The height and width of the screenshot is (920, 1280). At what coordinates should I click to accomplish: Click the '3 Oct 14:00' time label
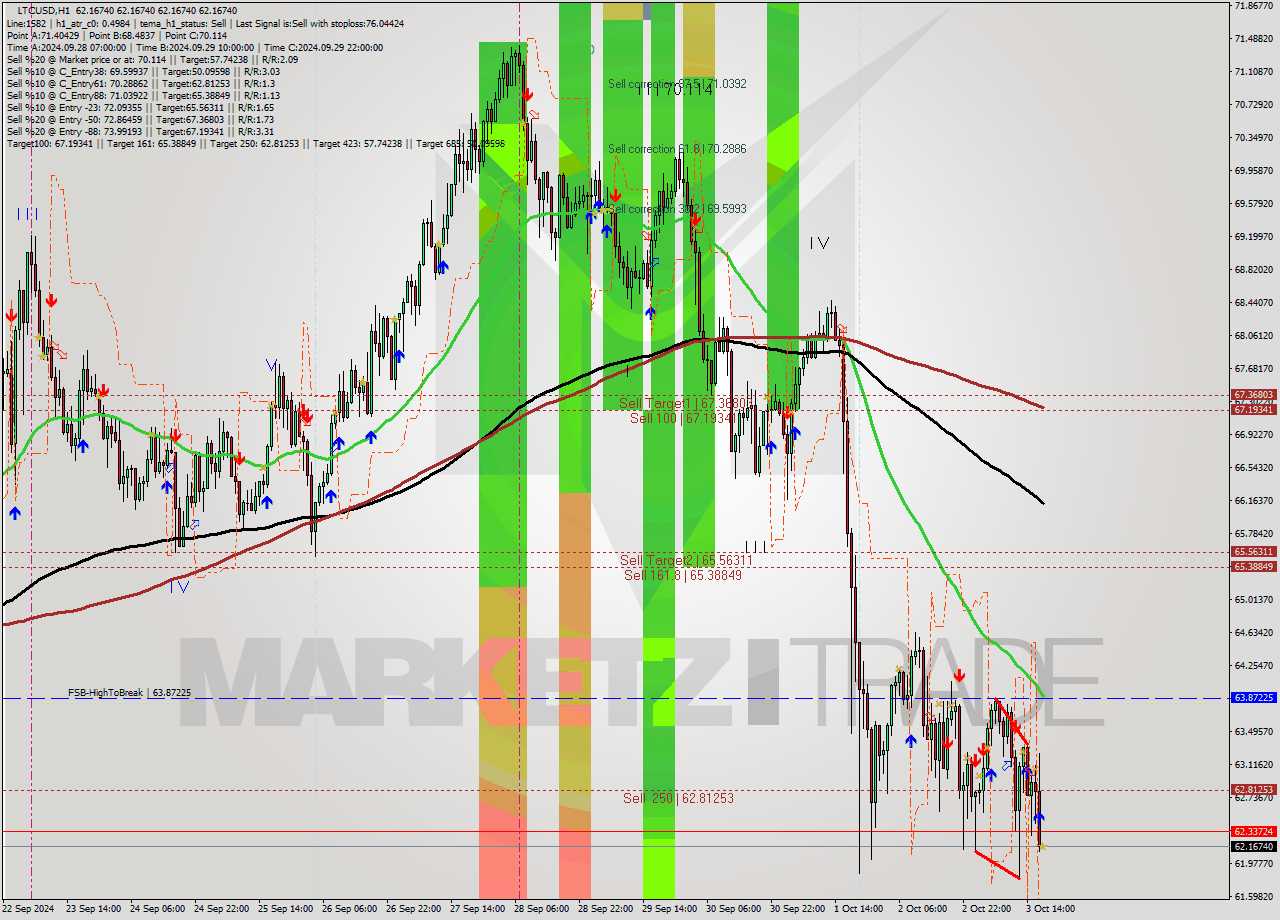[1051, 909]
